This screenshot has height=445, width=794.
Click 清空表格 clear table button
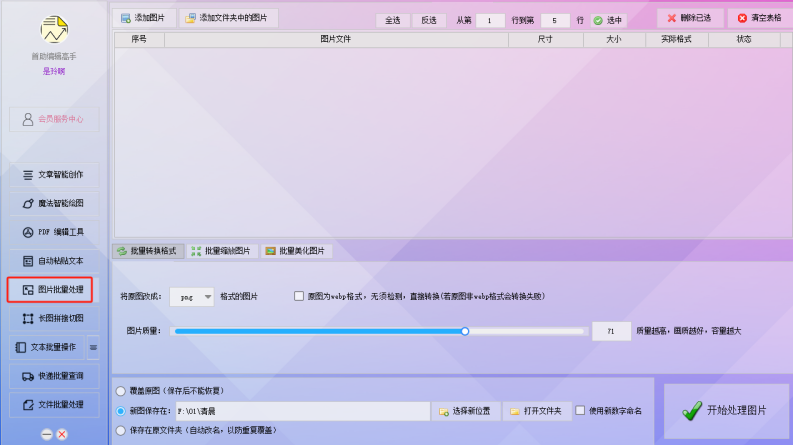coord(760,18)
